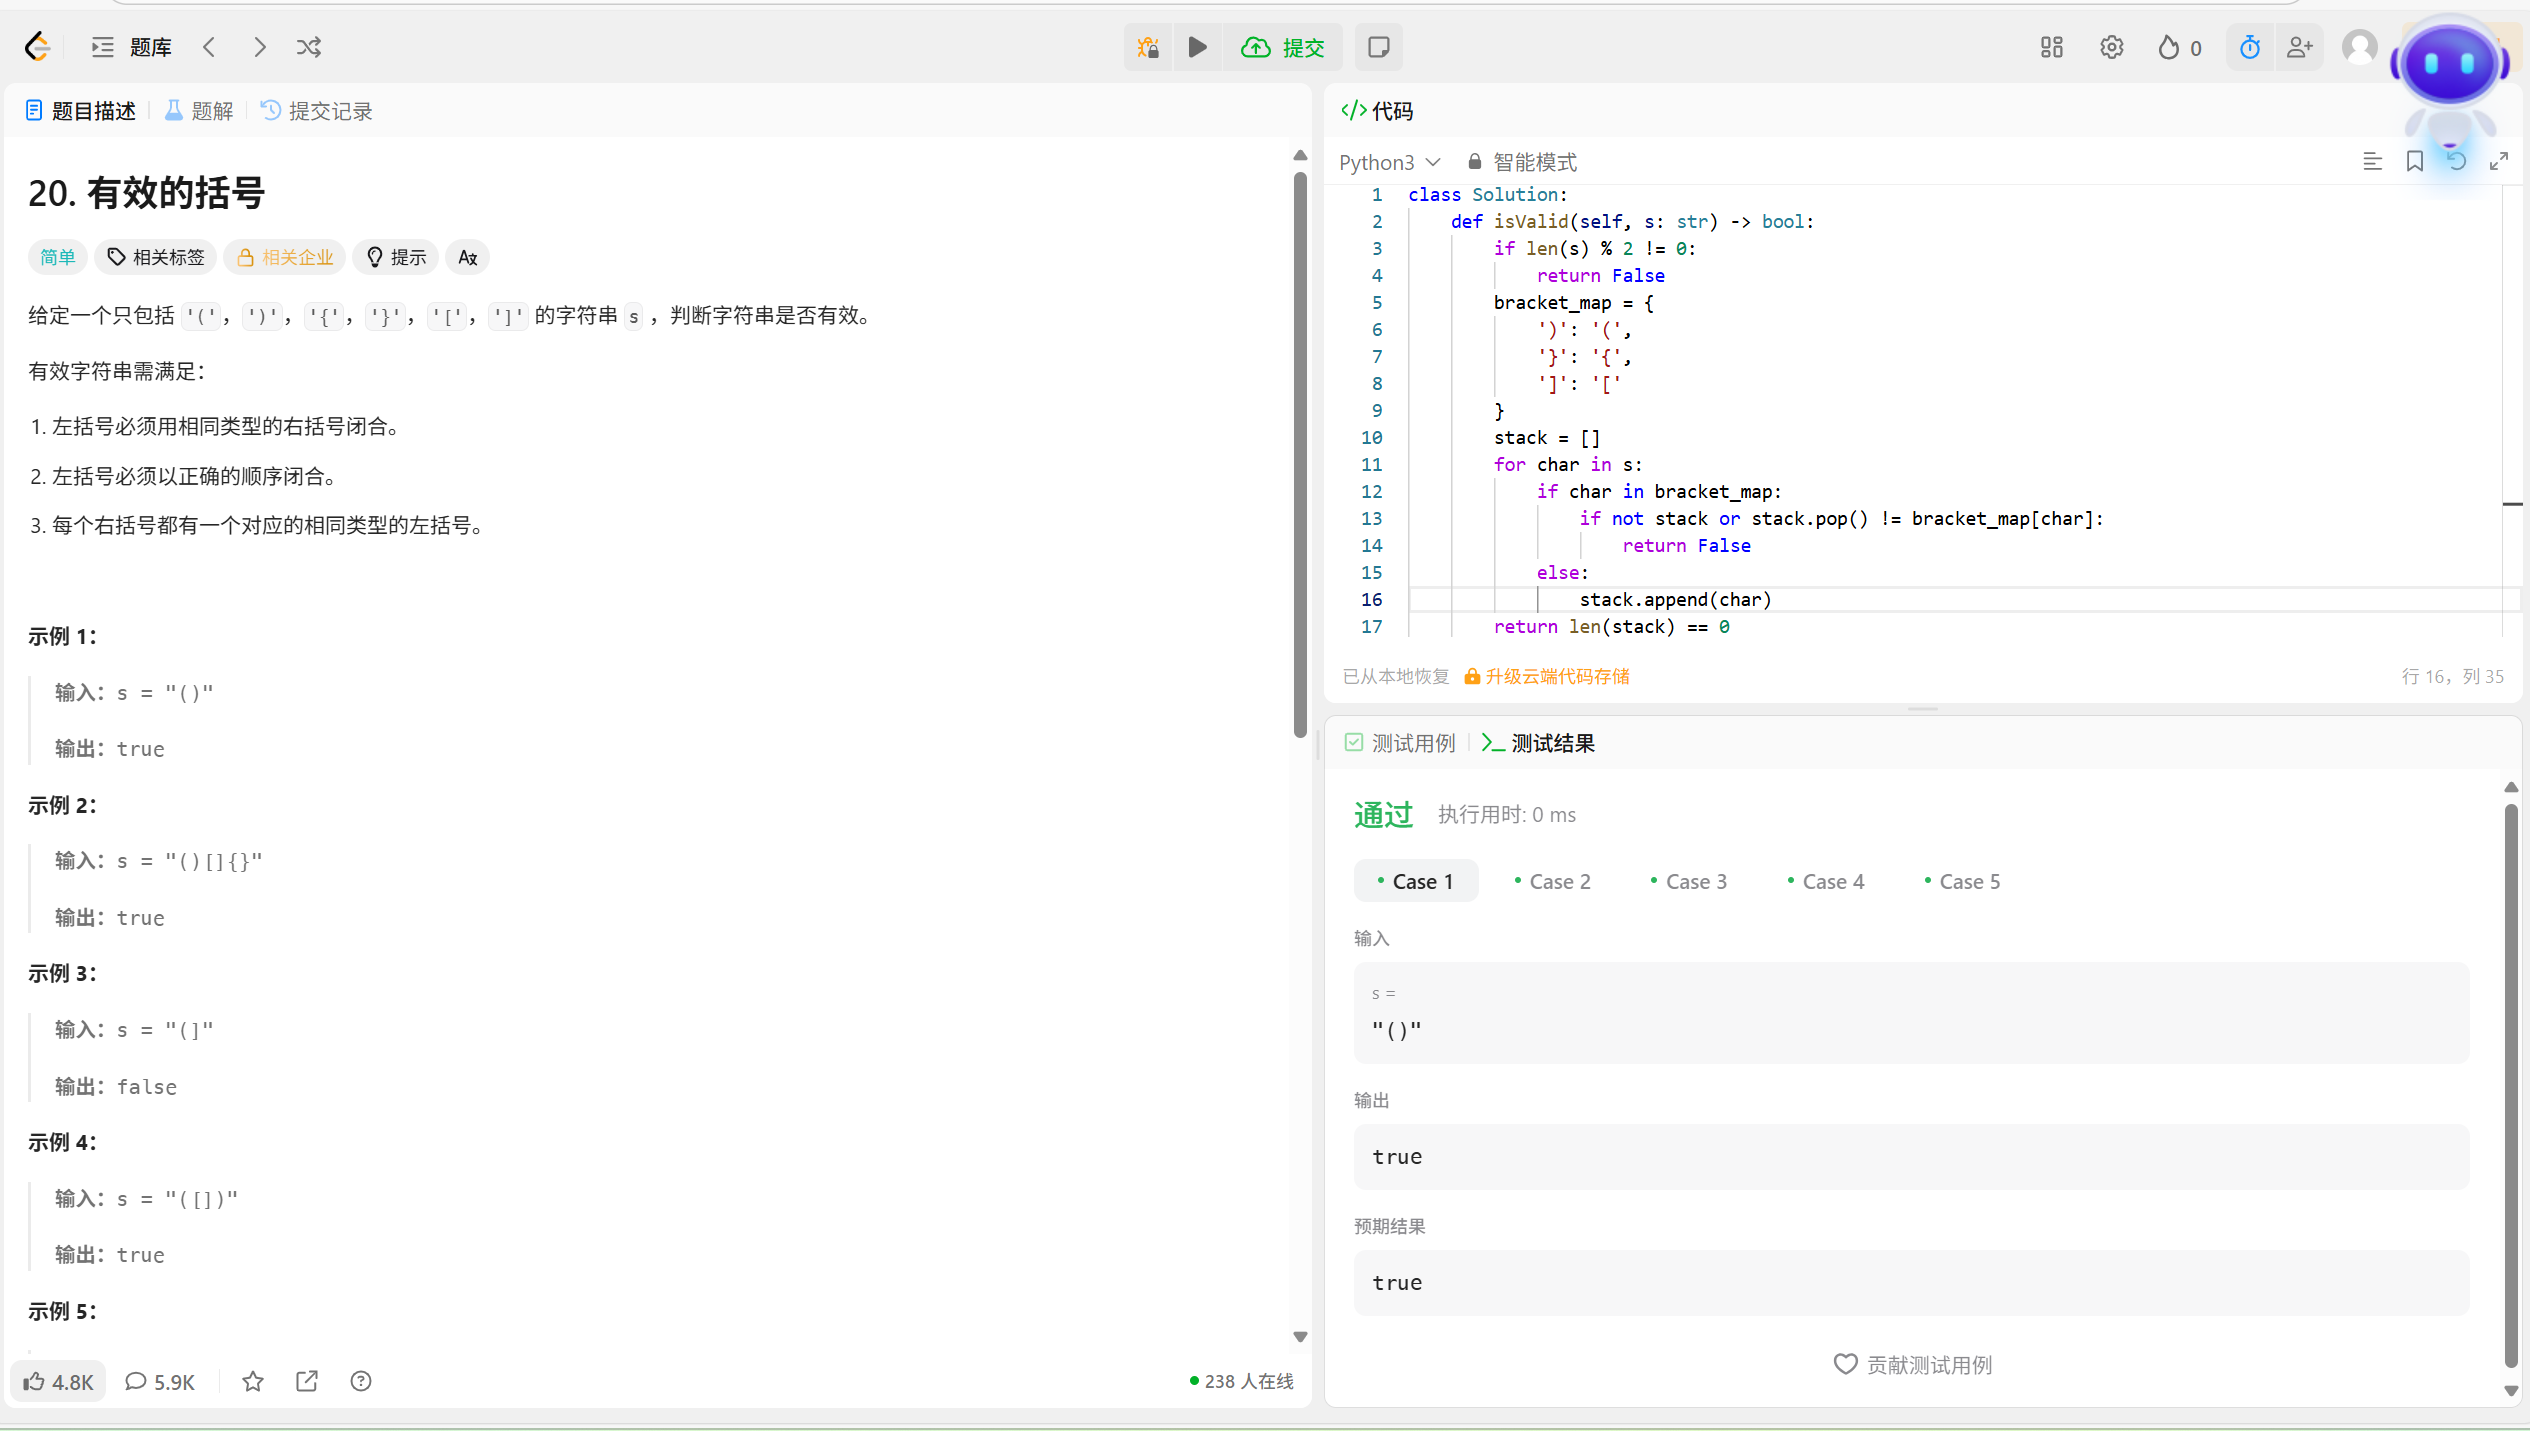The width and height of the screenshot is (2530, 1431).
Task: Open the Python3 language dropdown
Action: (x=1389, y=162)
